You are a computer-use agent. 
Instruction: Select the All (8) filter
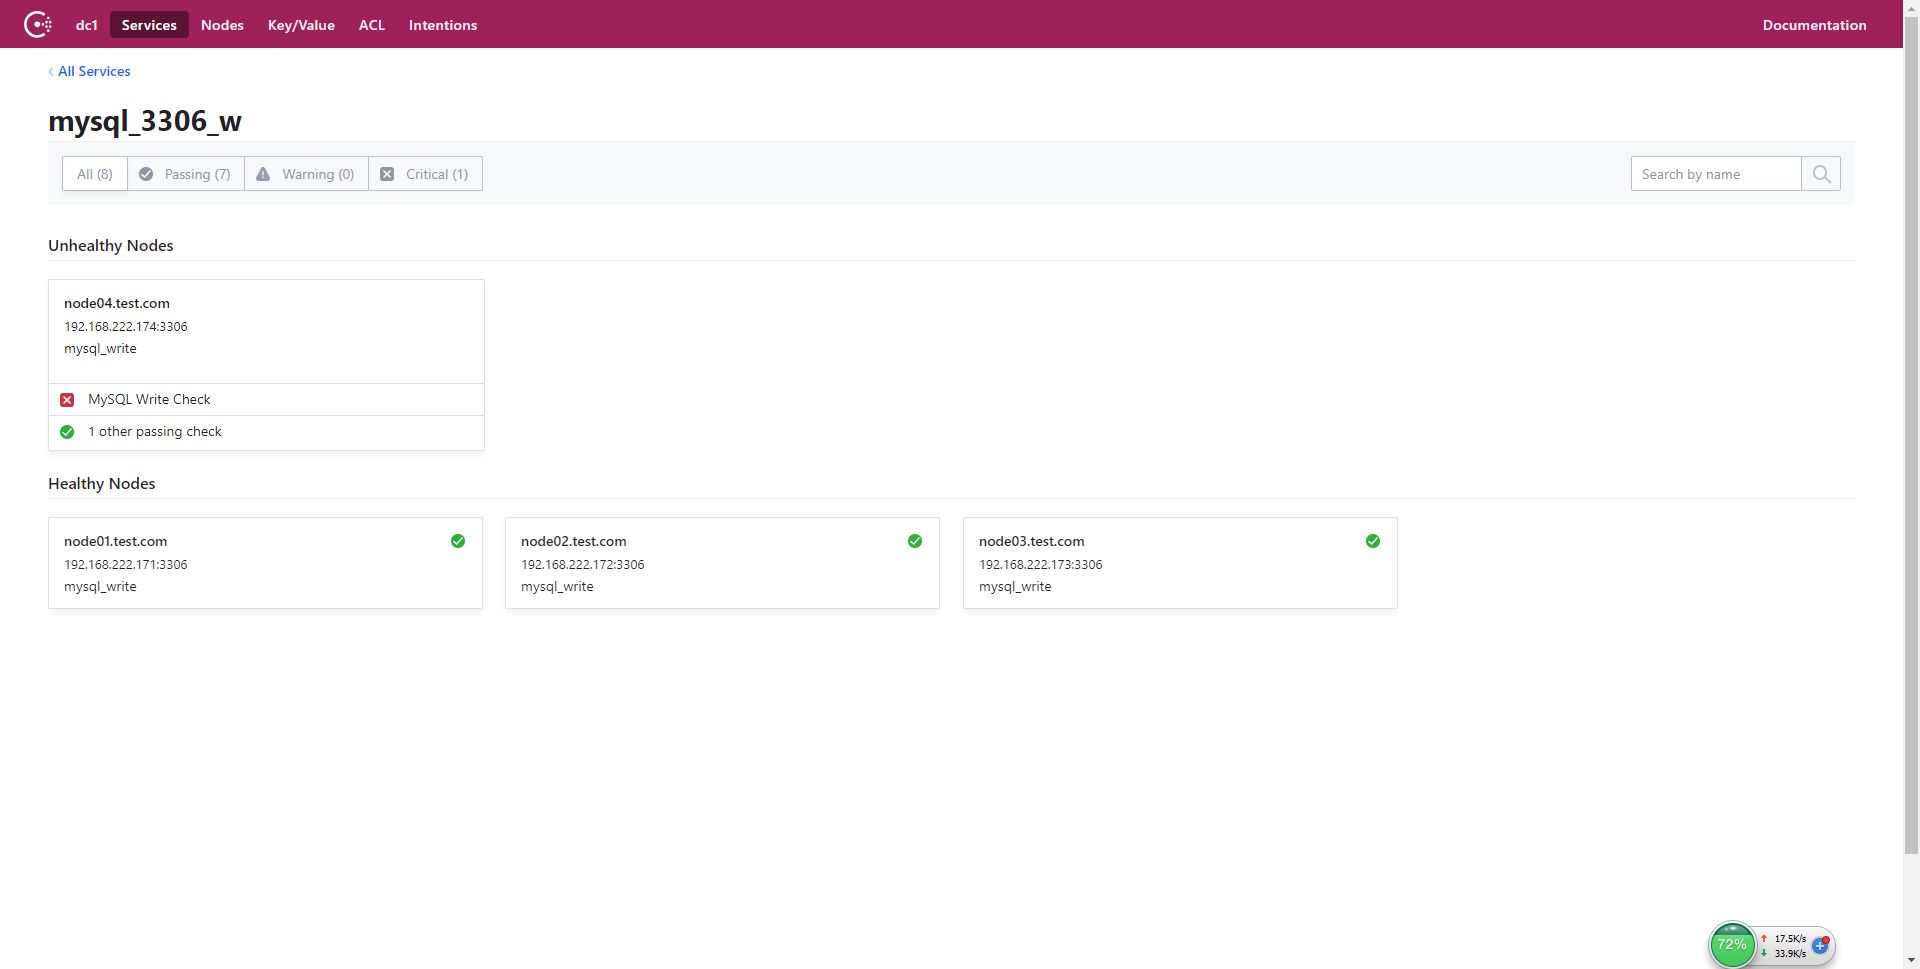point(95,174)
